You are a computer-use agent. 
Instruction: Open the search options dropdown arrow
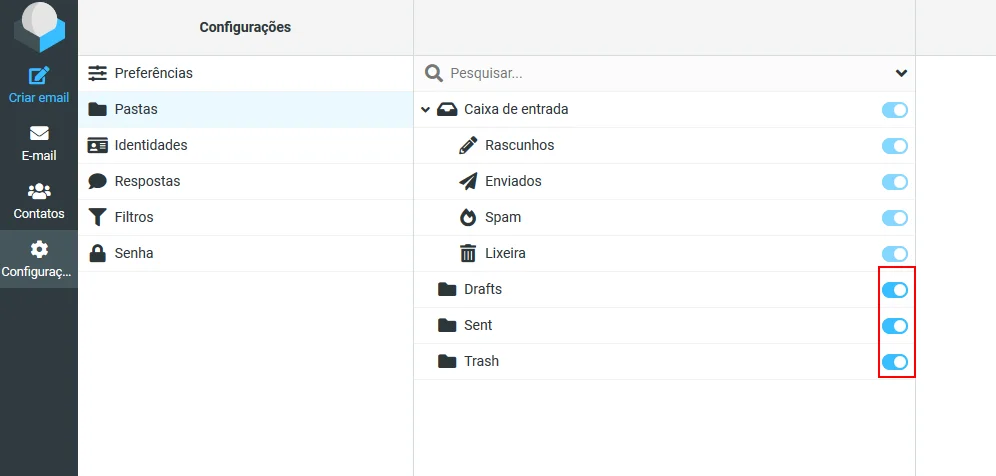901,73
